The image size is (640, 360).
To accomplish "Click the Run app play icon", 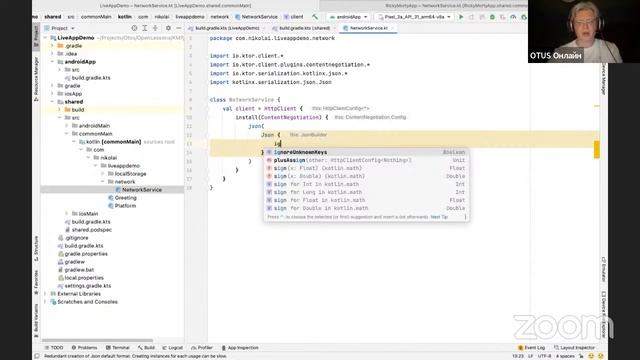I will (x=461, y=17).
